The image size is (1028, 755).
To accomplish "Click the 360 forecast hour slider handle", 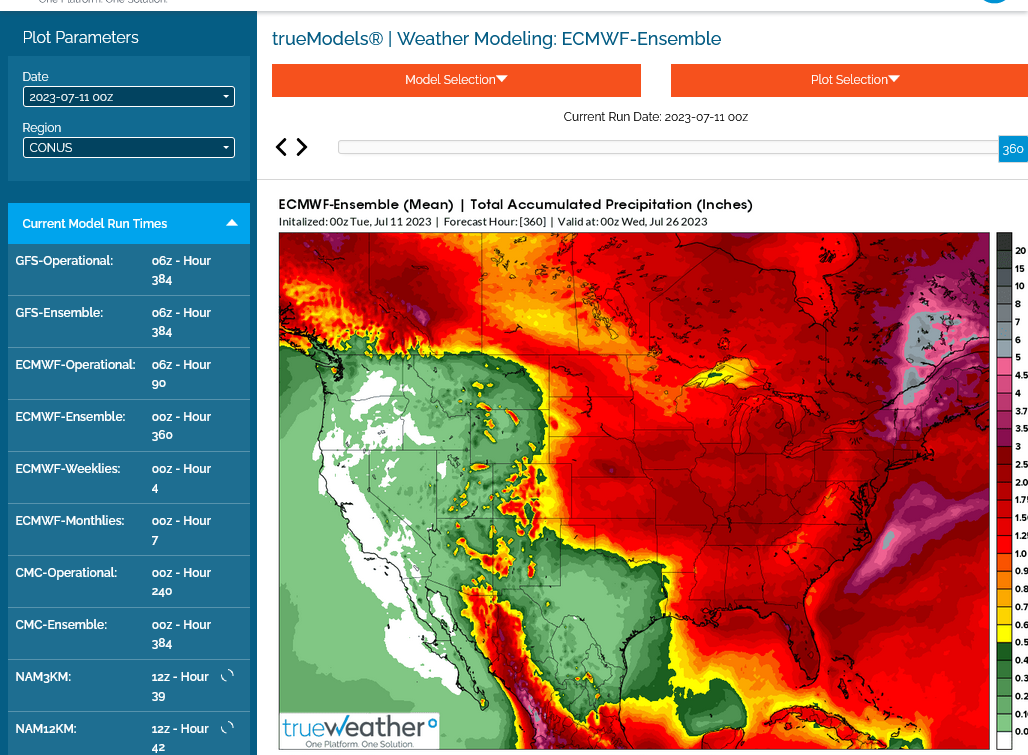I will click(x=1013, y=149).
